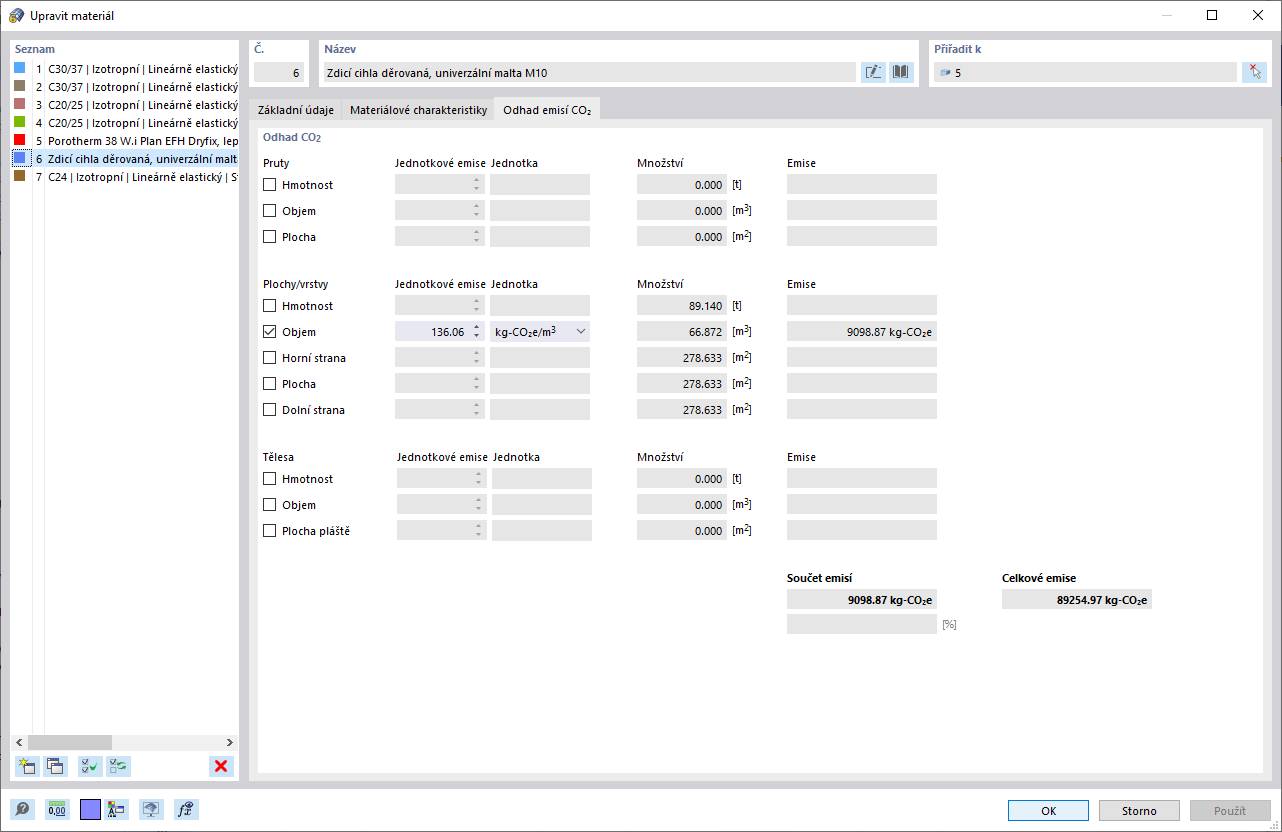Enable Objem checkbox under Pruty
This screenshot has width=1282, height=832.
point(269,211)
